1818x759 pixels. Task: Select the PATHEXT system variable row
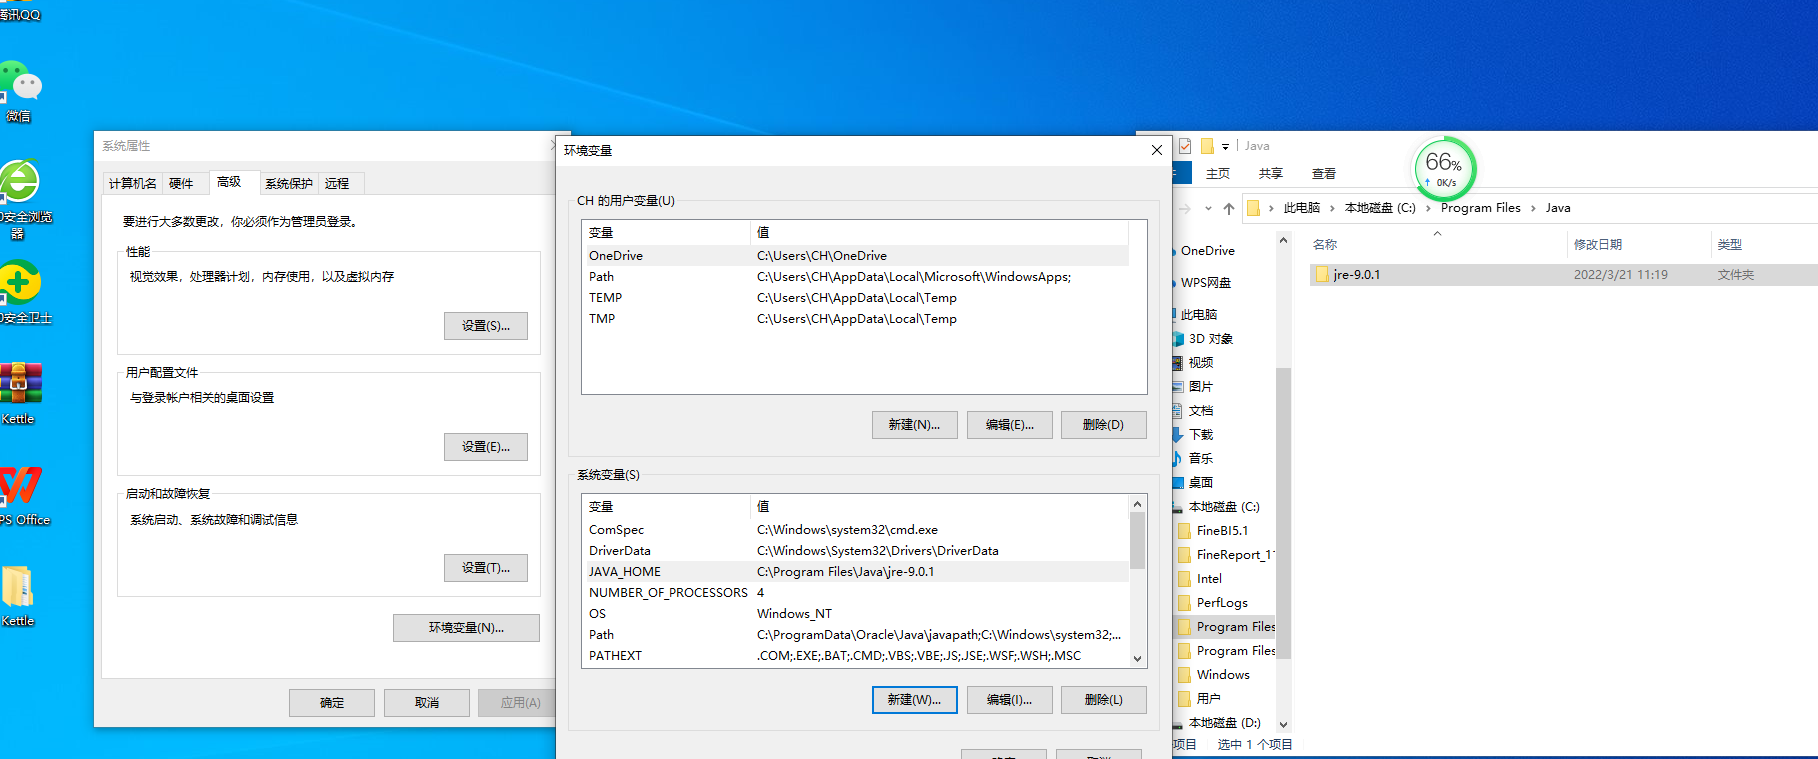856,656
